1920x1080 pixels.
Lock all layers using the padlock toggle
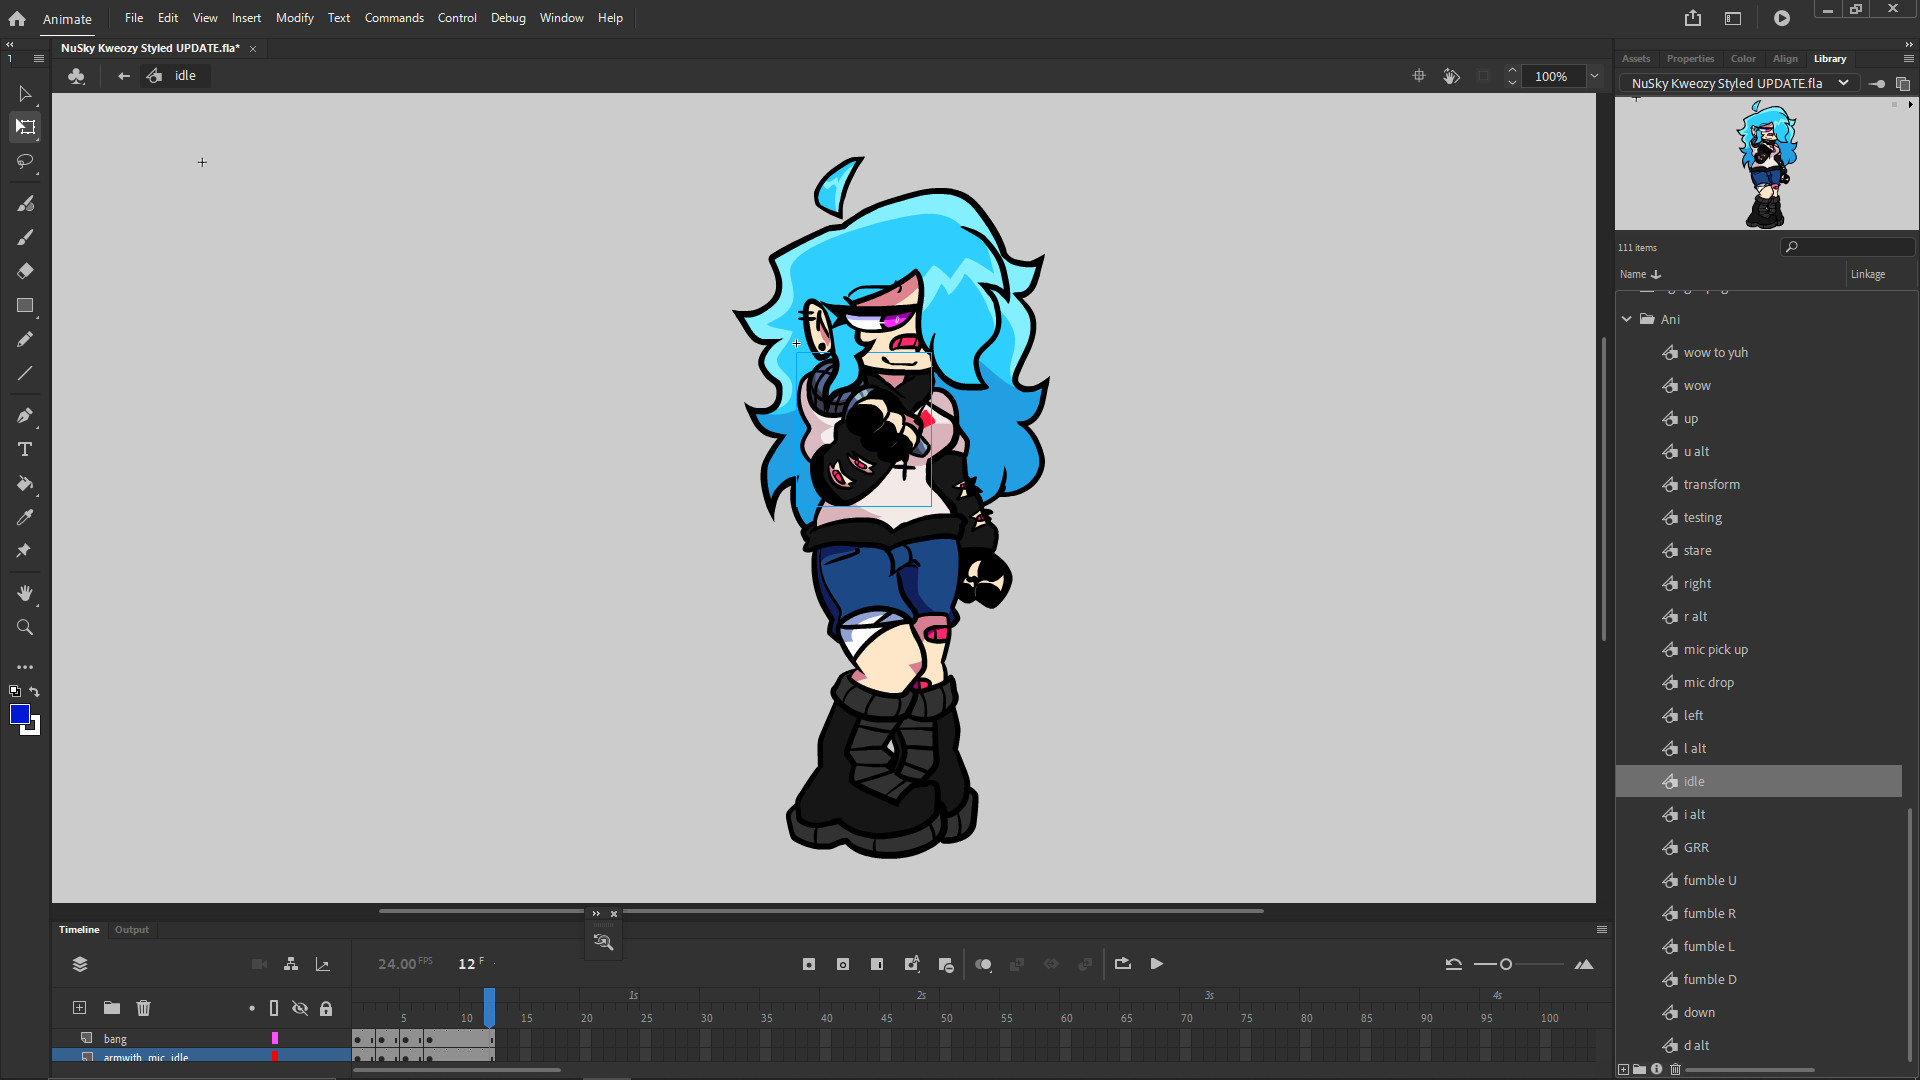[326, 1008]
